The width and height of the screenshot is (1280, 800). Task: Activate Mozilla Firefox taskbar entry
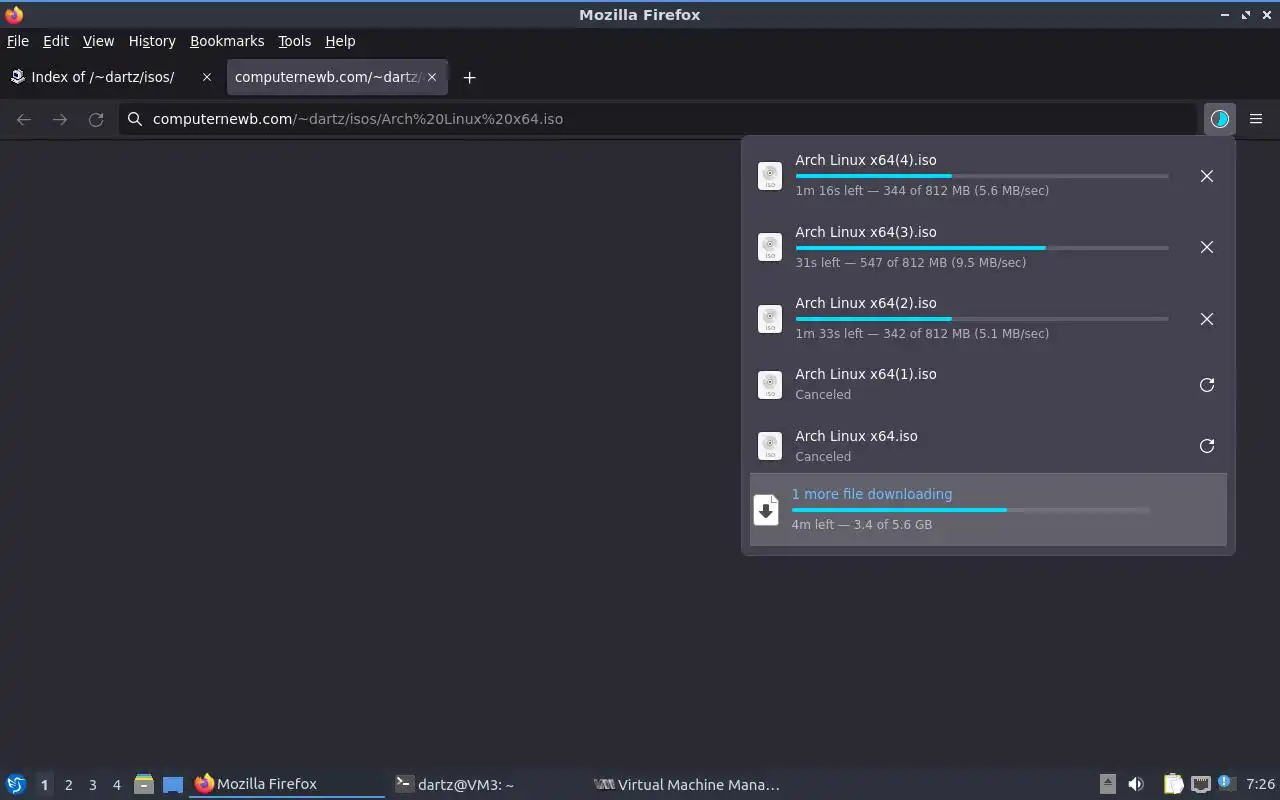(287, 784)
